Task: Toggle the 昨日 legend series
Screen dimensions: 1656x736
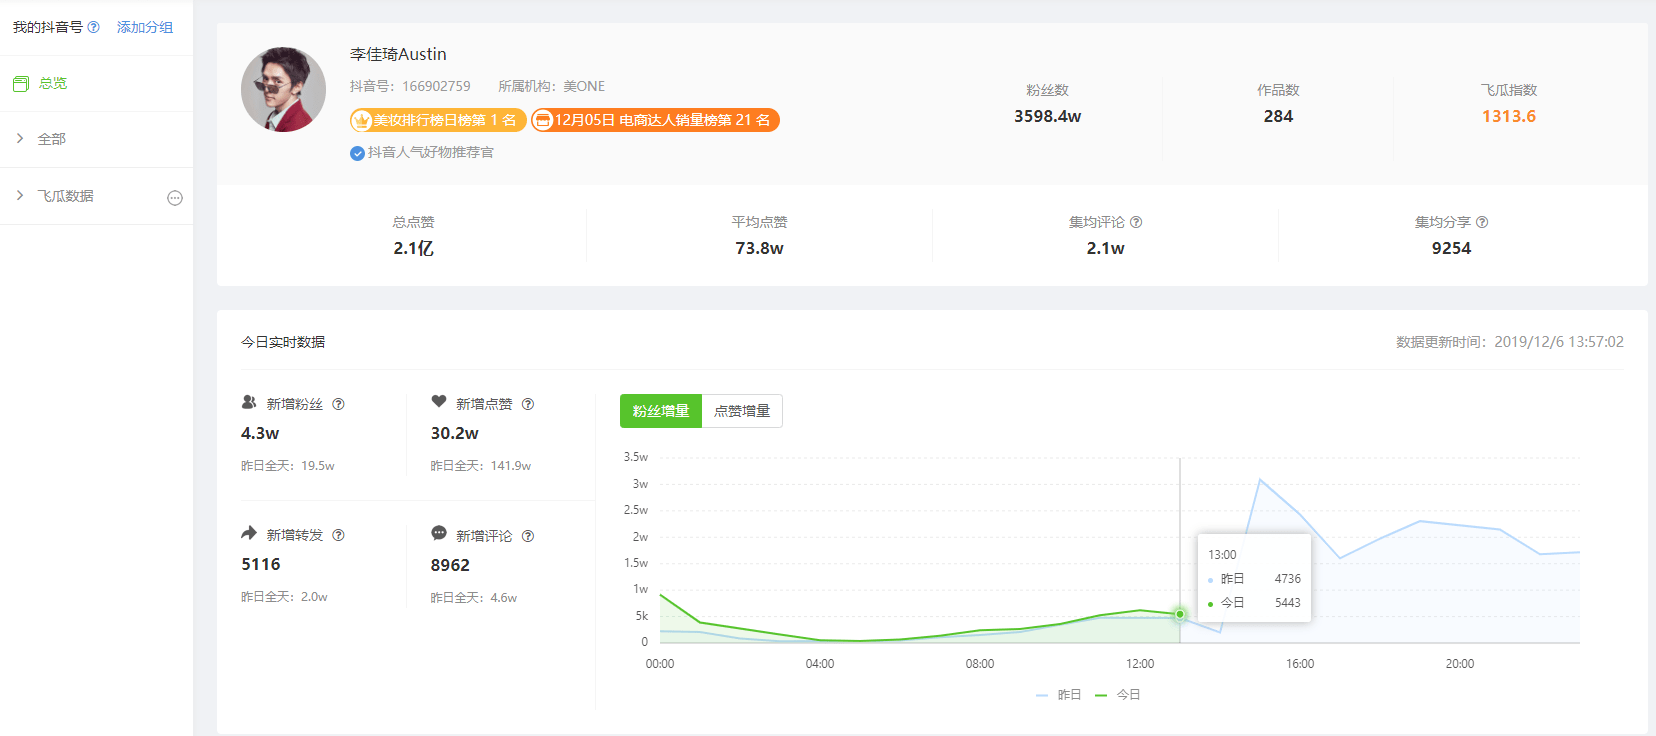Action: coord(1059,695)
